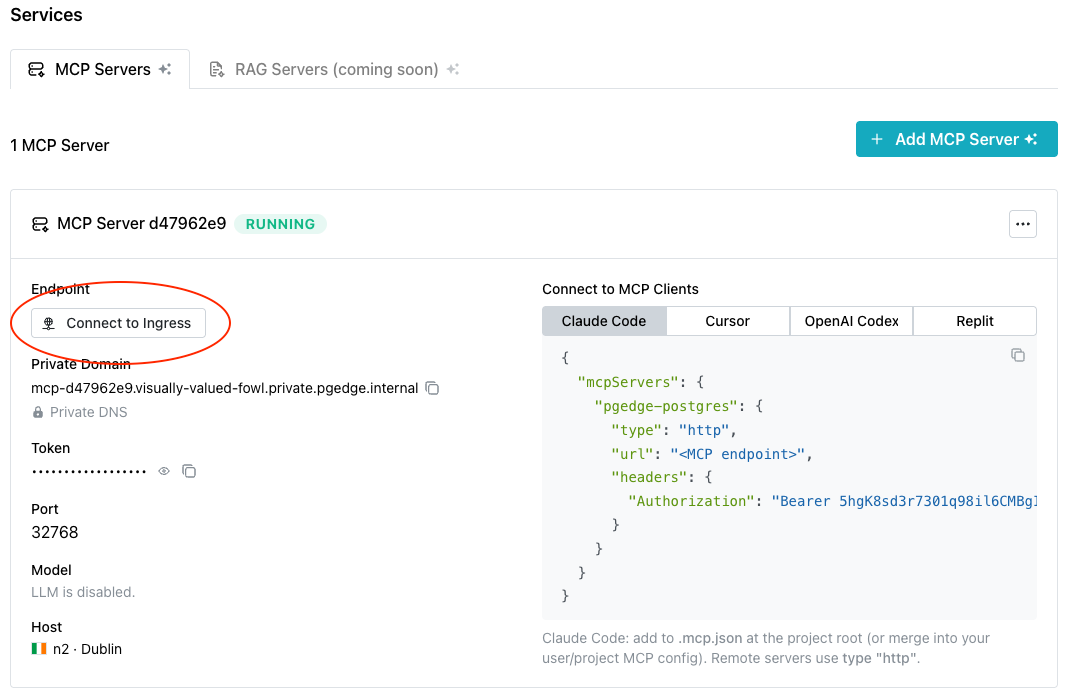Open the RAG Servers (coming soon) tab
Screen dimensions: 1069x699
point(334,69)
